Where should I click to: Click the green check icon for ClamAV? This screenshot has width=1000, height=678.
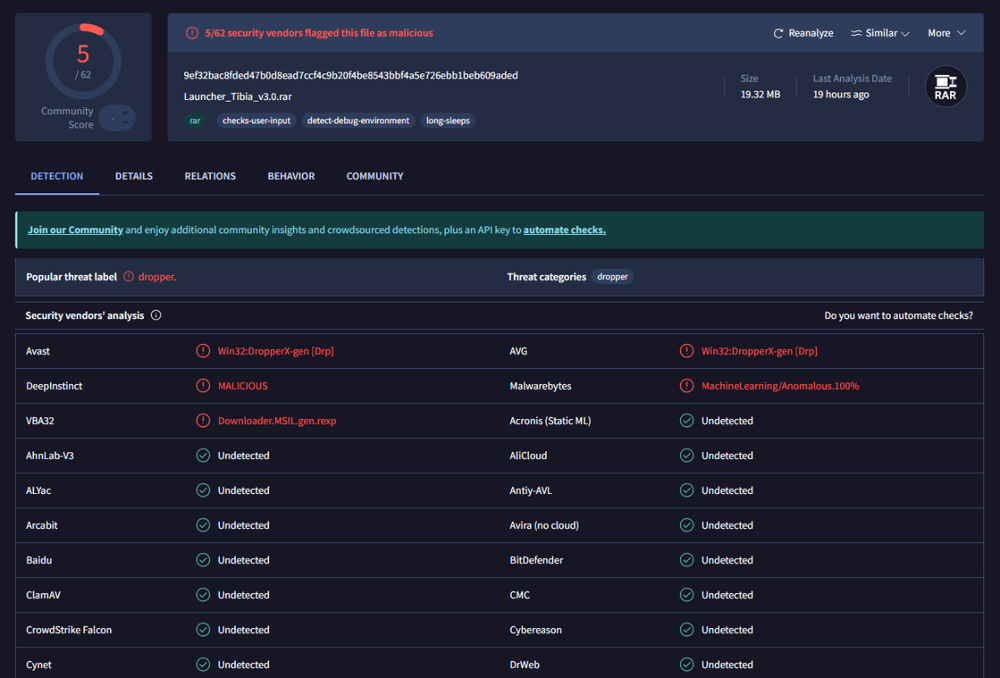point(203,595)
